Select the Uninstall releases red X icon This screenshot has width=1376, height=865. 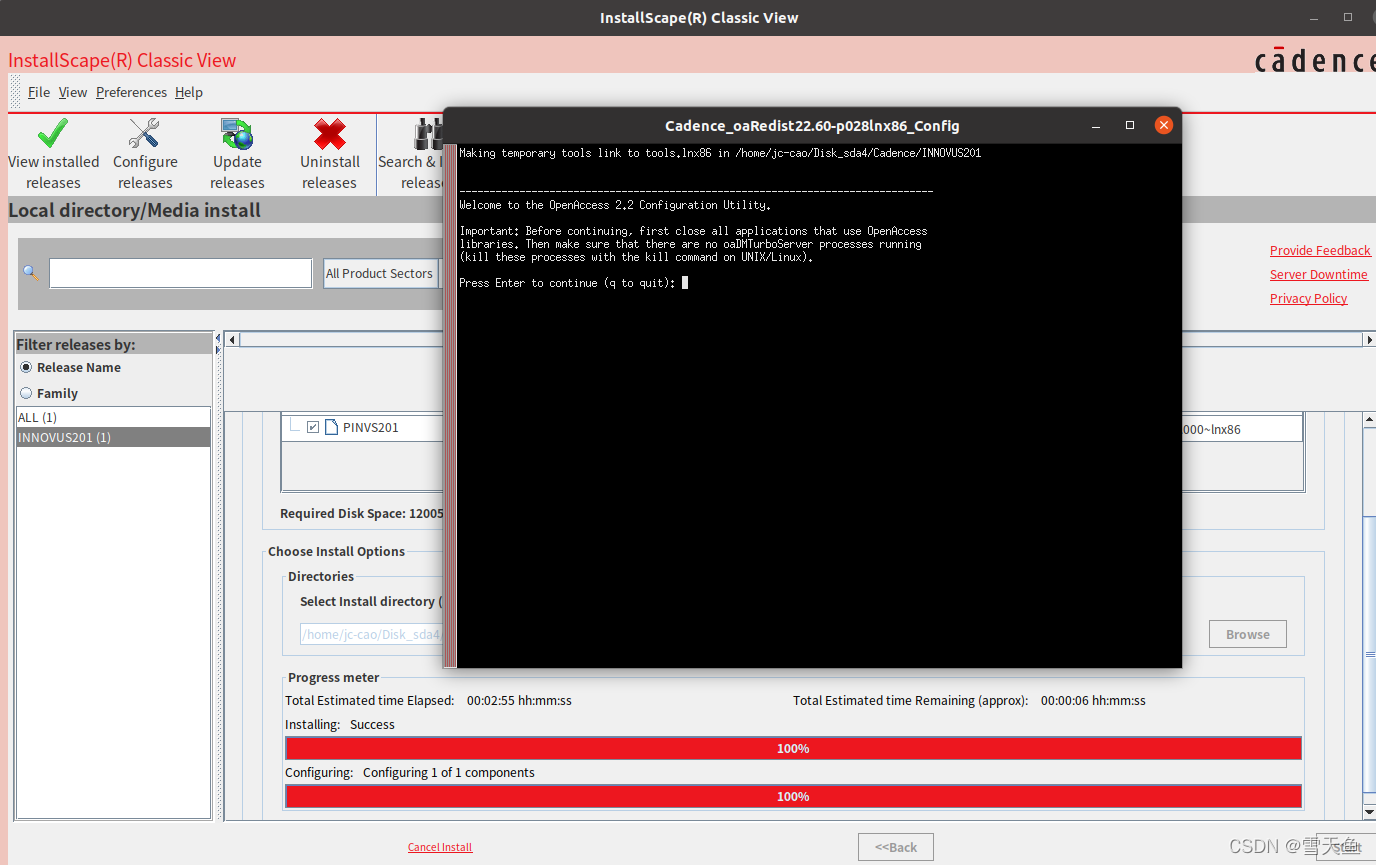329,133
